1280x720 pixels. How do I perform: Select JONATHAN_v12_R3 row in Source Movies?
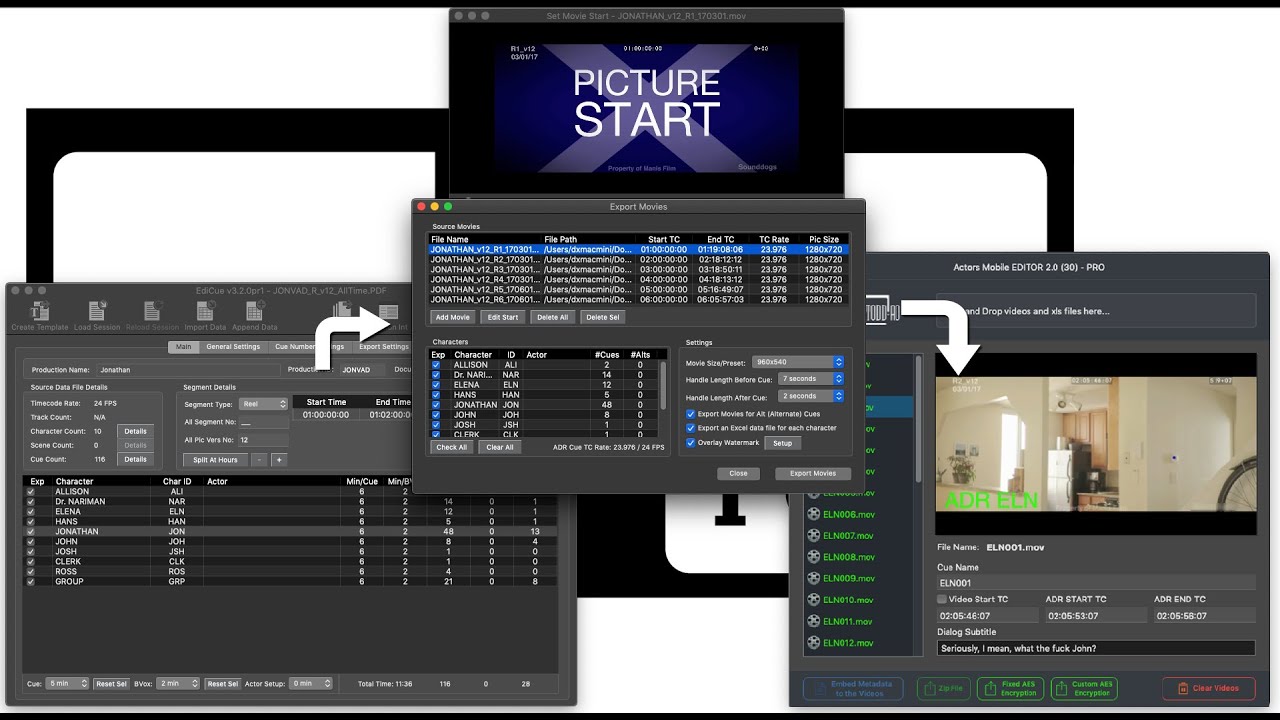639,269
